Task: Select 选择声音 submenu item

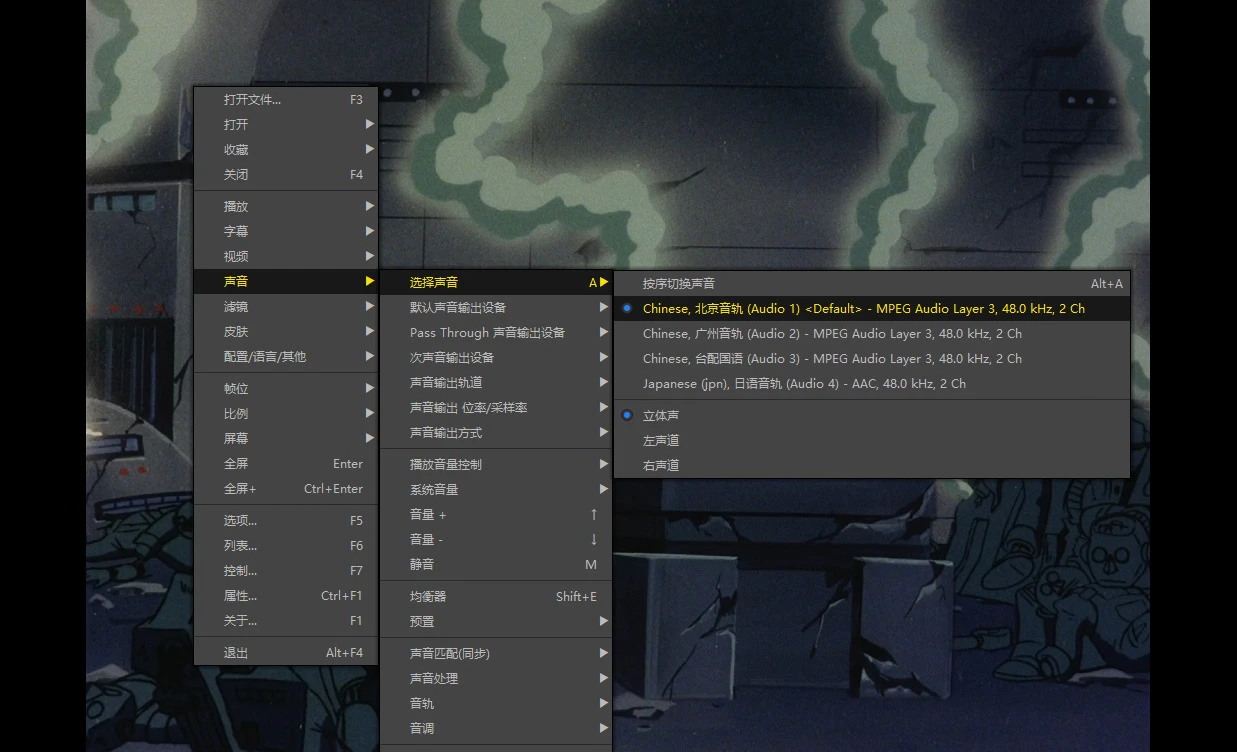Action: 496,282
